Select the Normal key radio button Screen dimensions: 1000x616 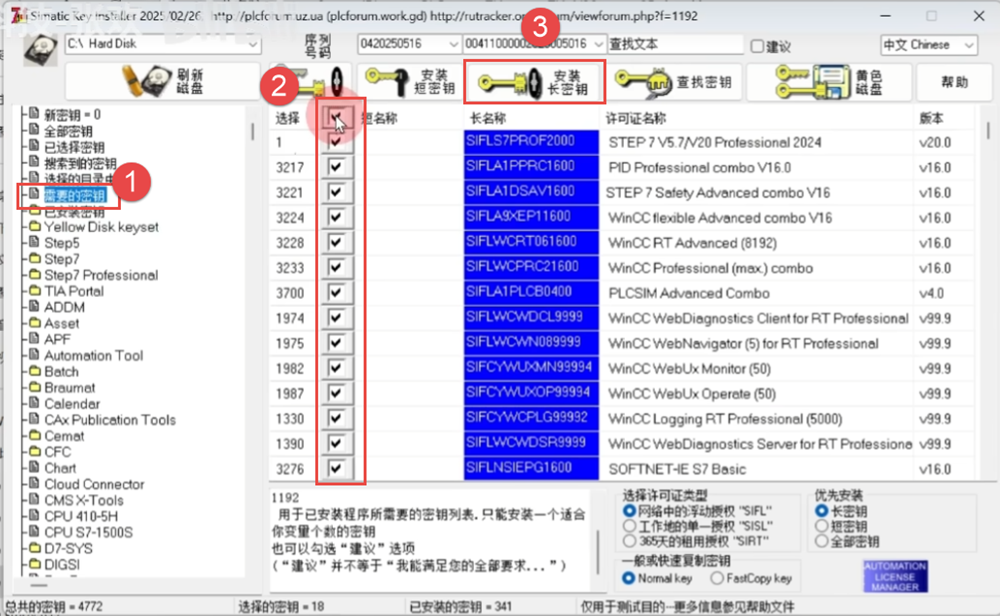(628, 578)
